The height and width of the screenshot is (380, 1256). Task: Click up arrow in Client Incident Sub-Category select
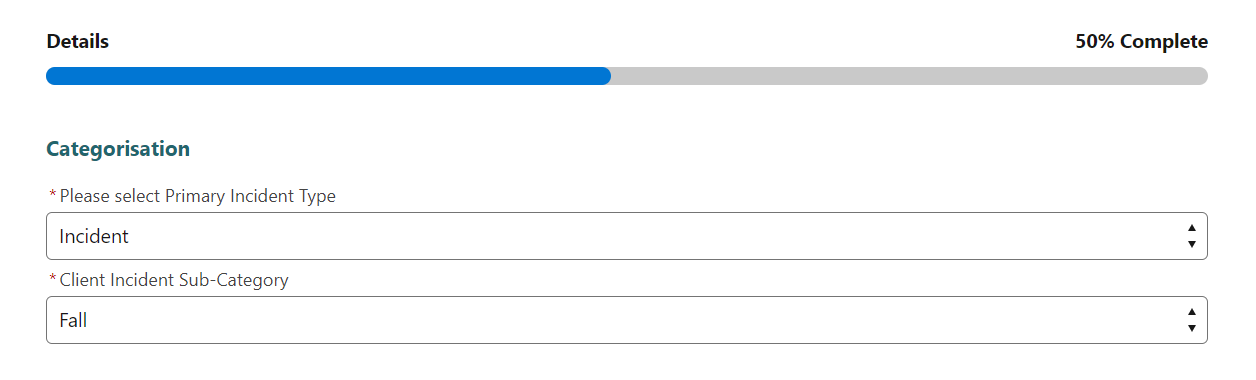tap(1191, 314)
